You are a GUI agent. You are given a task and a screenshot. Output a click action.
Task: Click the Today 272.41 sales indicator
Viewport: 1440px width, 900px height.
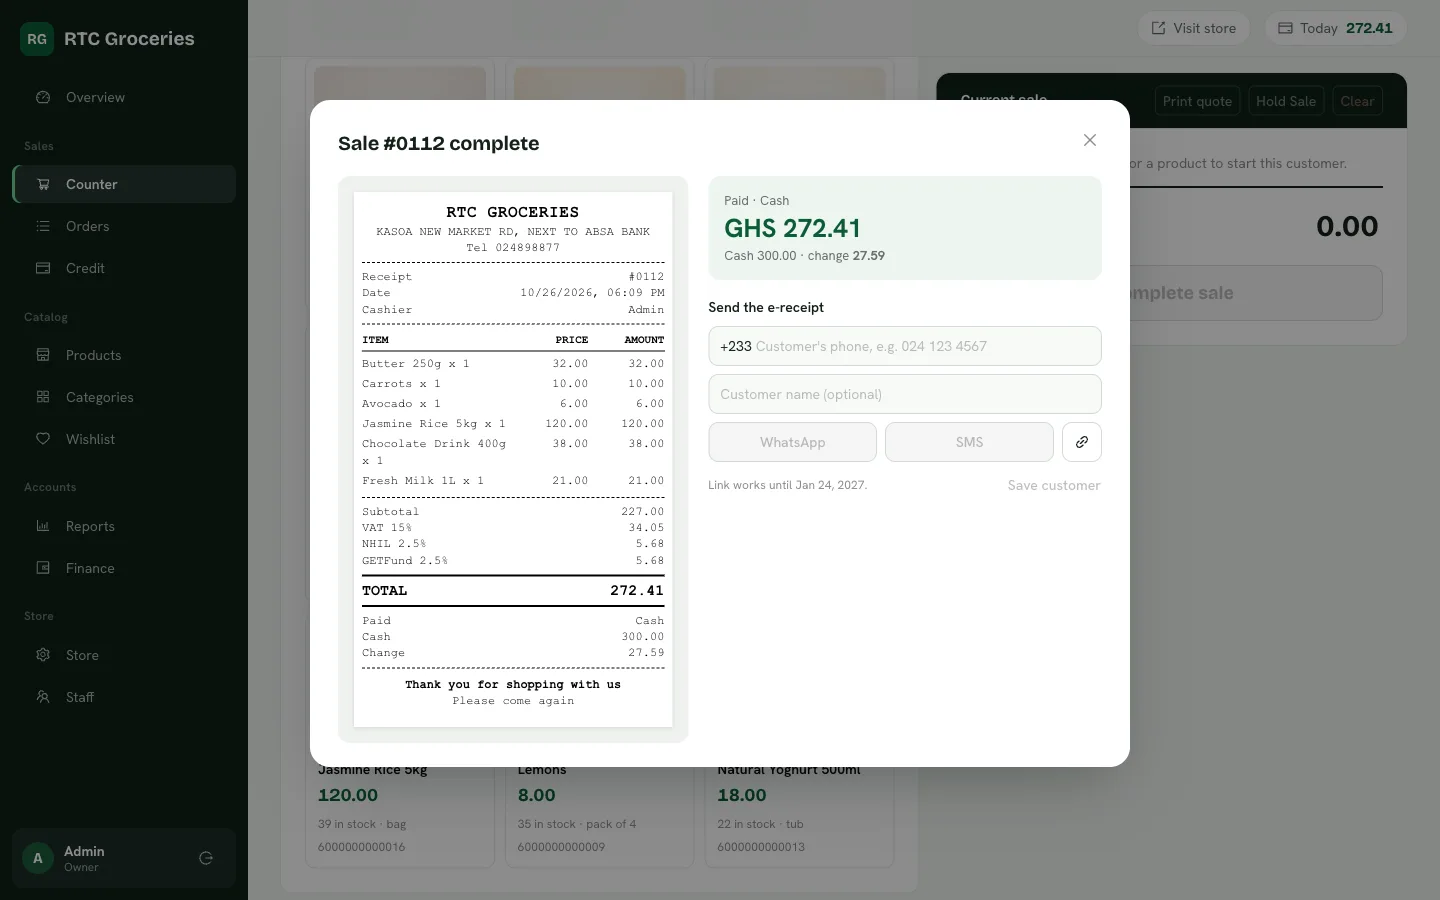point(1336,28)
